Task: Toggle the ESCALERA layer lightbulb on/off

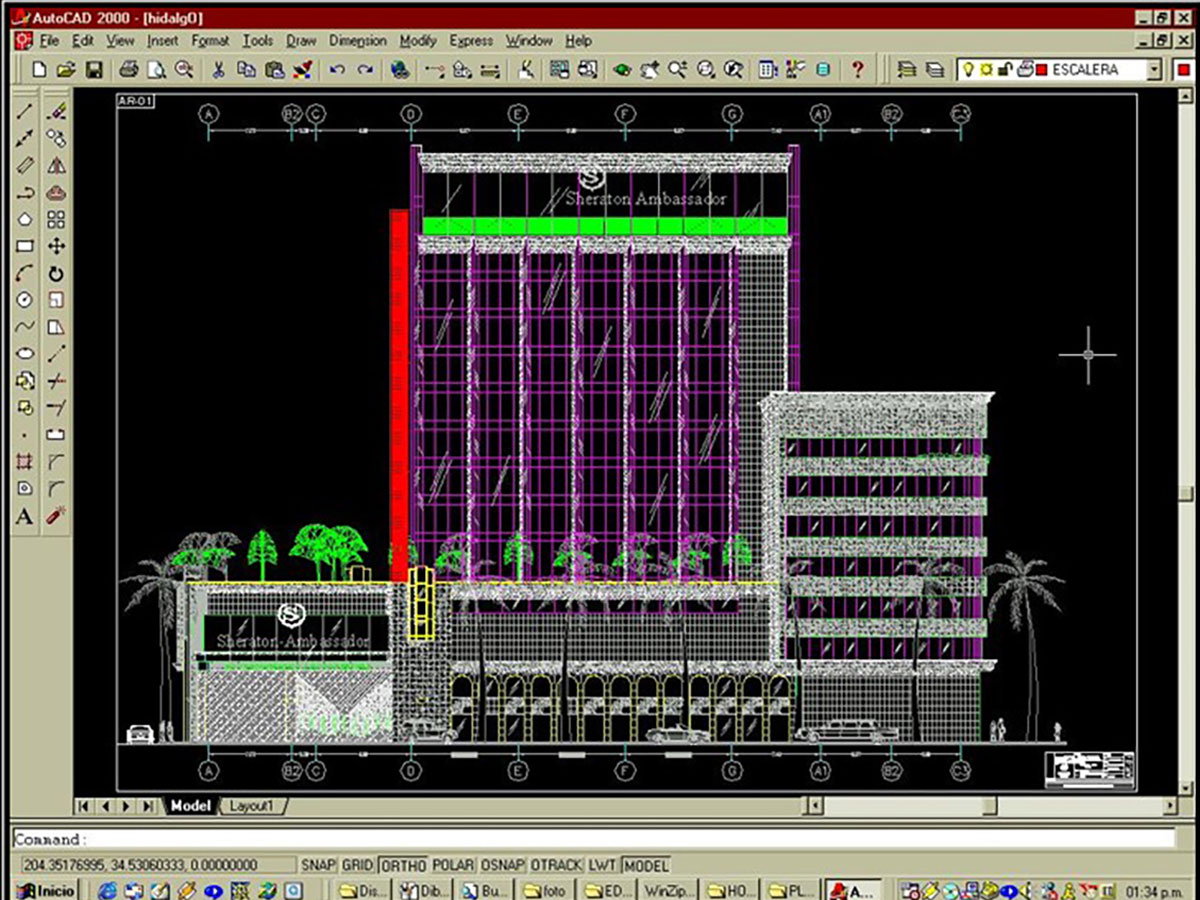Action: coord(969,70)
